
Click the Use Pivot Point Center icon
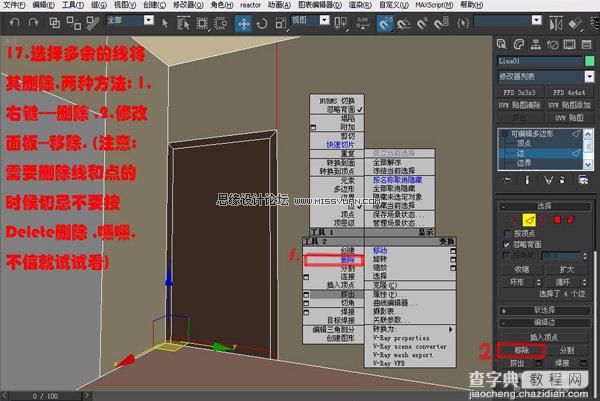340,23
